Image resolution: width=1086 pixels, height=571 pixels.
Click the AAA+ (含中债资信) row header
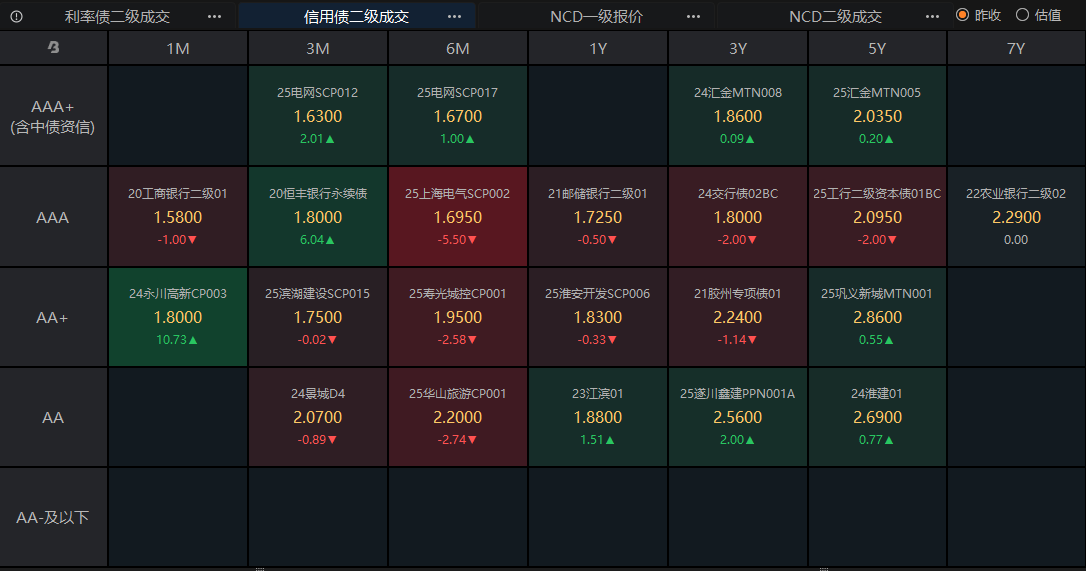pos(53,116)
